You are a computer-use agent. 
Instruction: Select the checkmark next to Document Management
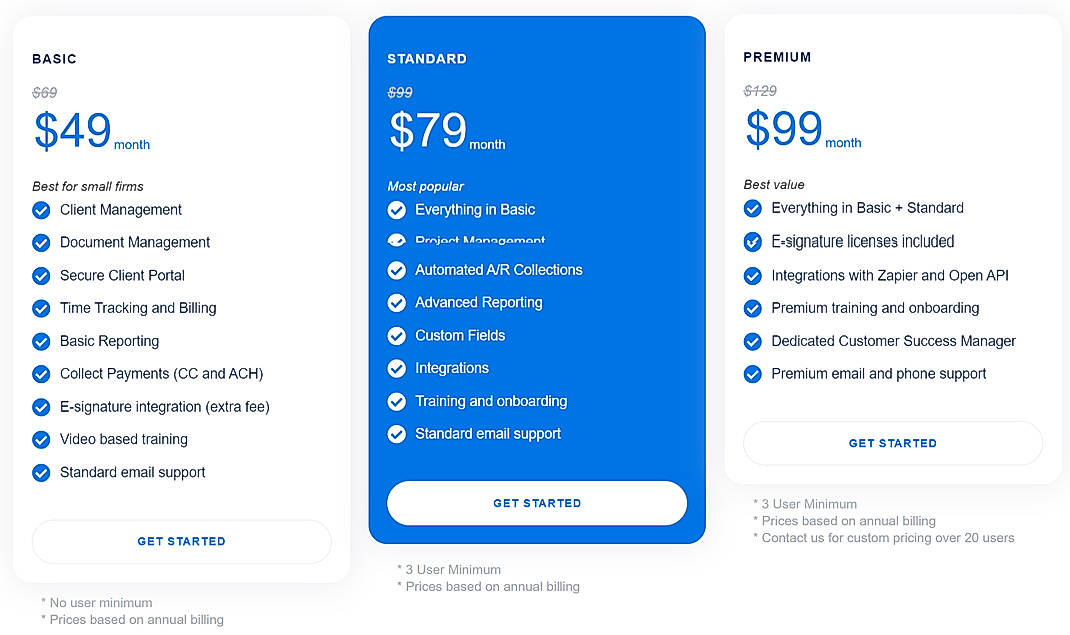(x=41, y=243)
